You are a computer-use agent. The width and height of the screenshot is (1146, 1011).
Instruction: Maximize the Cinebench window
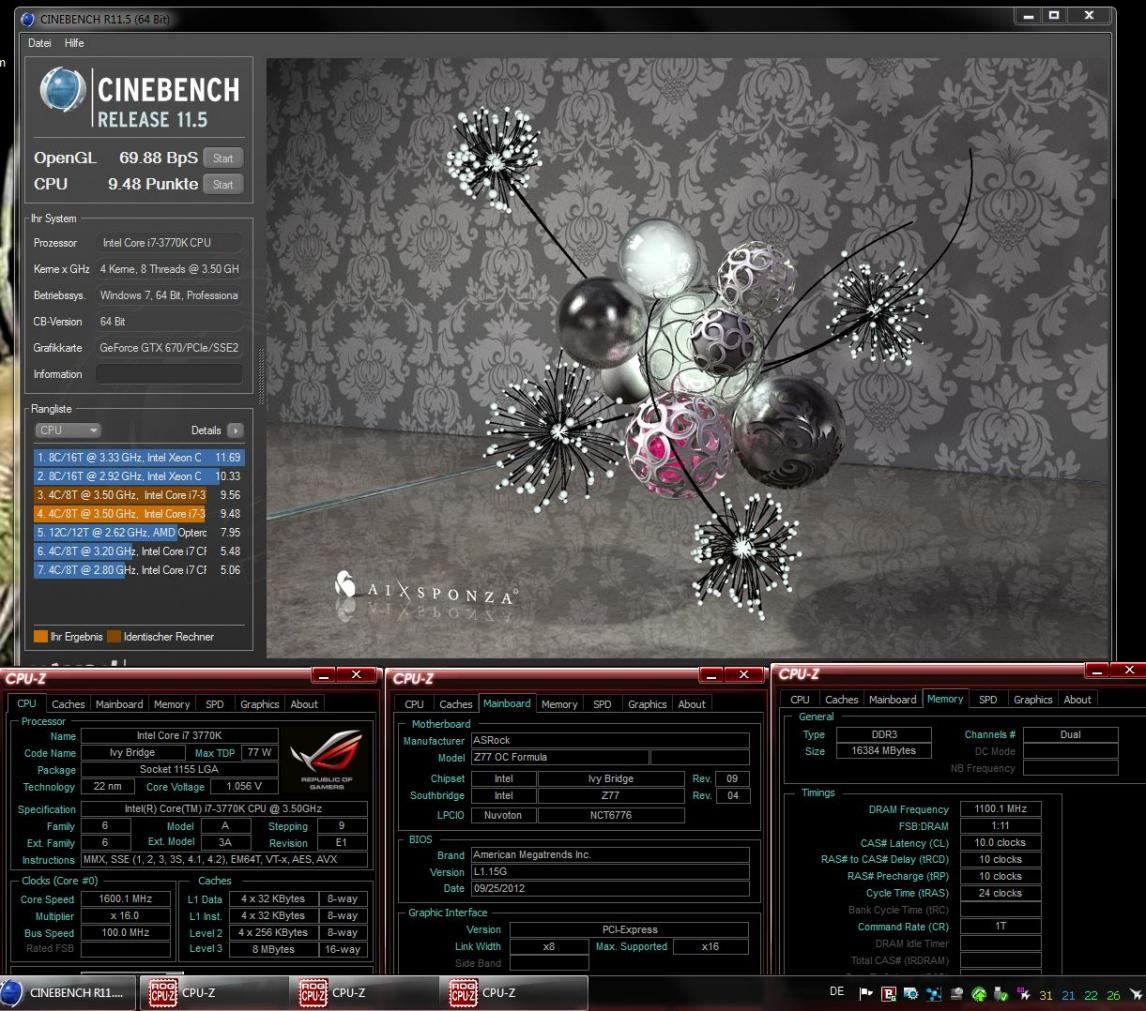pos(1054,15)
